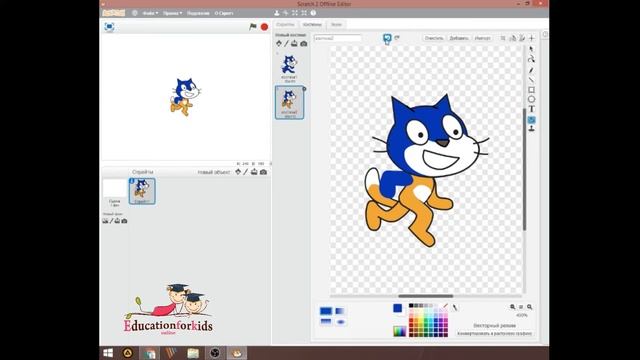Click the red stop button
Screen dimensions: 640x360
pos(264,27)
